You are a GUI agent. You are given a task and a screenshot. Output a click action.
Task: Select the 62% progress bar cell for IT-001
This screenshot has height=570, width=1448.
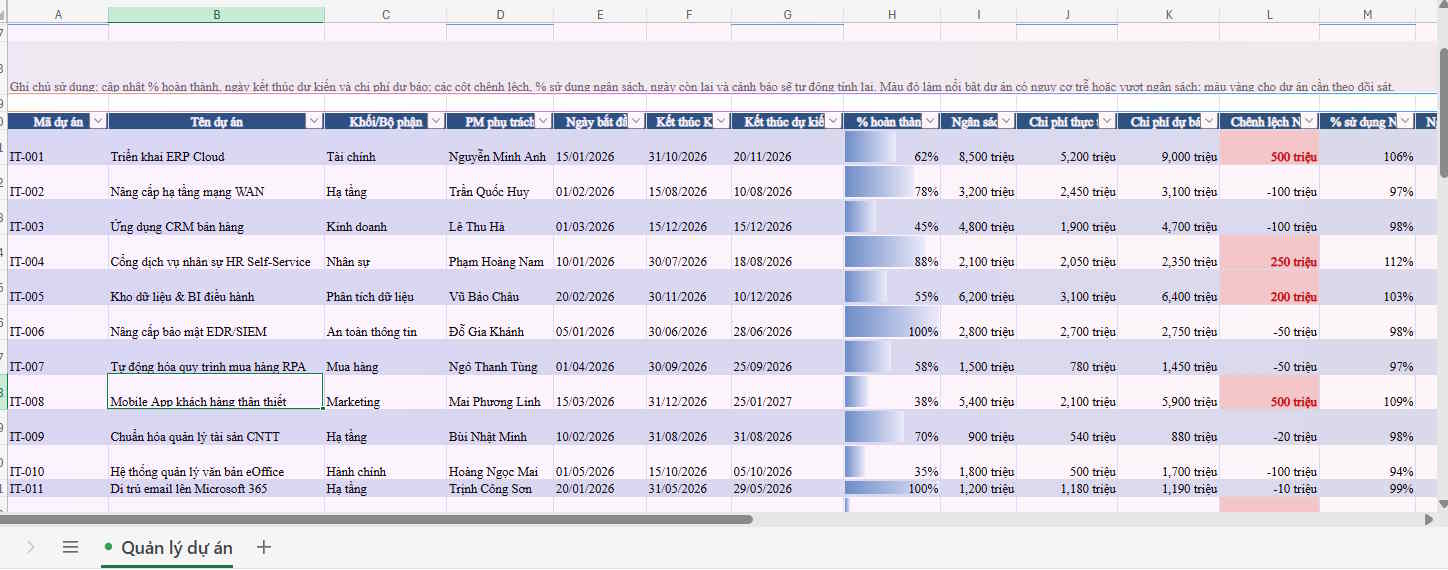pyautogui.click(x=892, y=147)
